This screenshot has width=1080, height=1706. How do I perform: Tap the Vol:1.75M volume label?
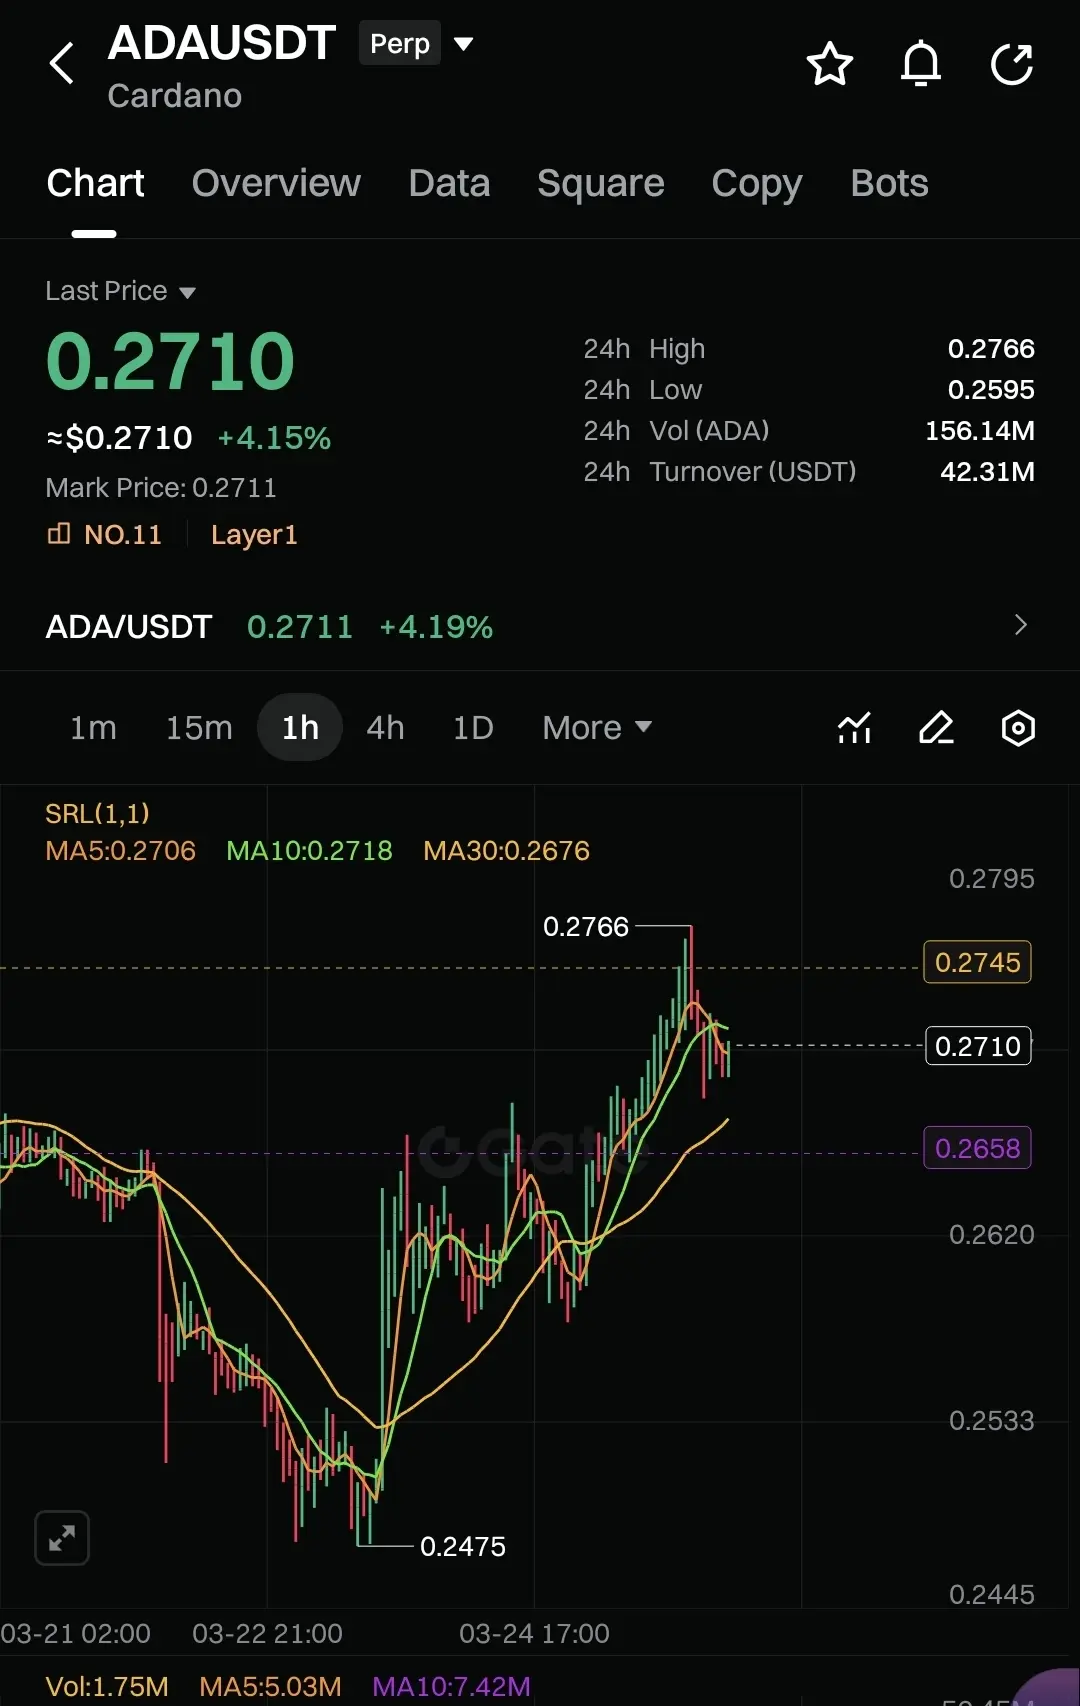(x=107, y=1687)
